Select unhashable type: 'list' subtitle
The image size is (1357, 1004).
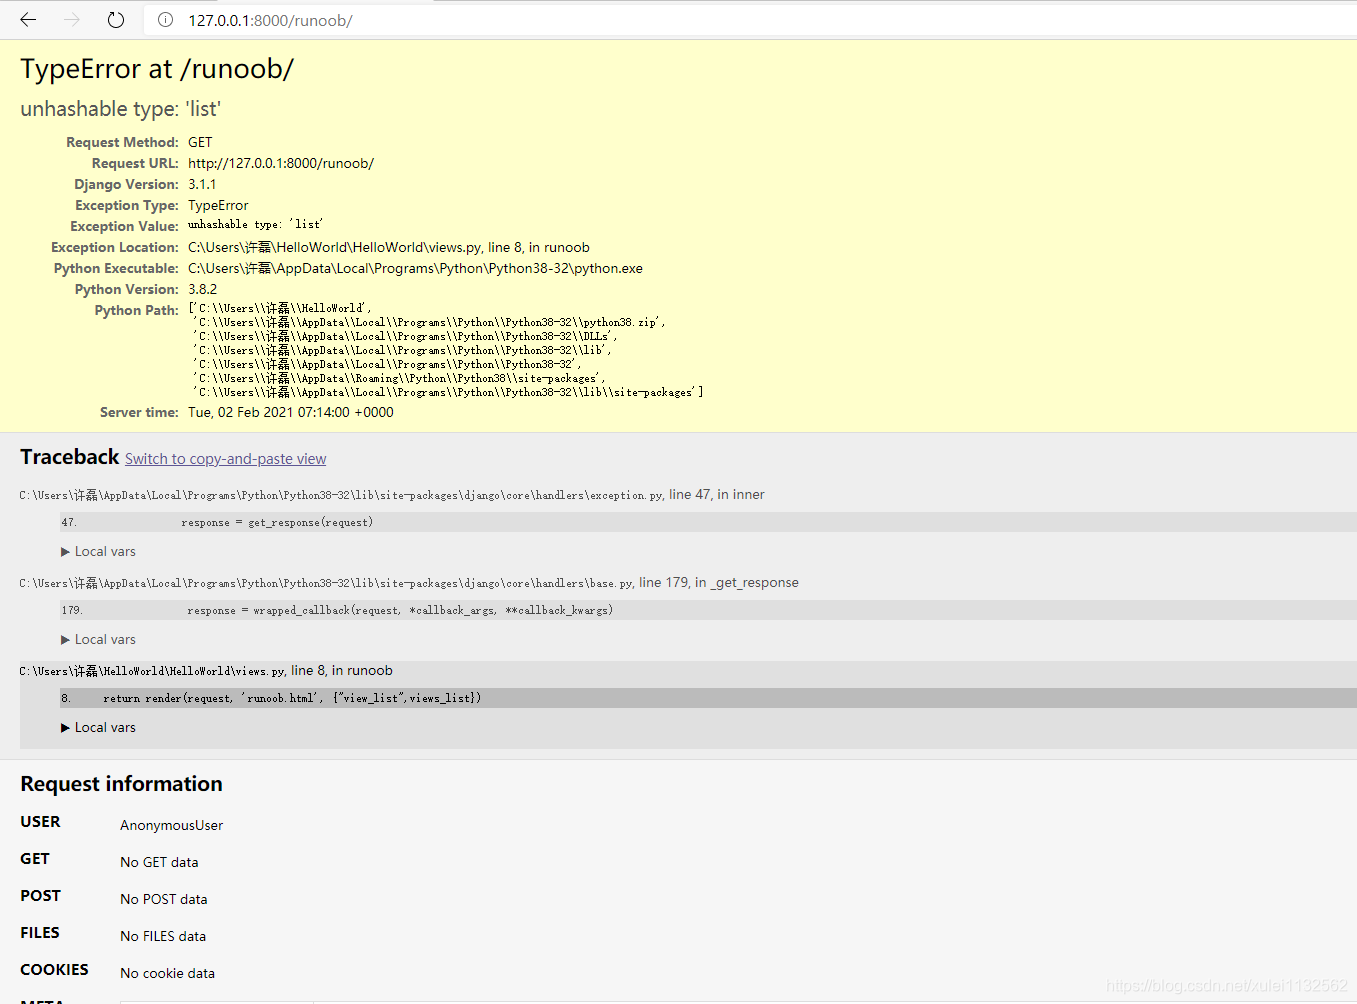pos(121,109)
